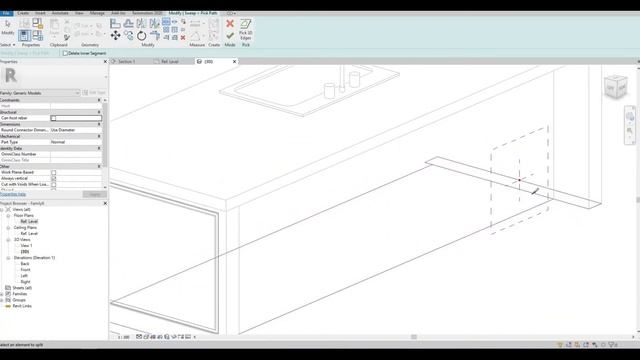Click Edit Type button
The height and width of the screenshot is (360, 640).
tap(94, 93)
